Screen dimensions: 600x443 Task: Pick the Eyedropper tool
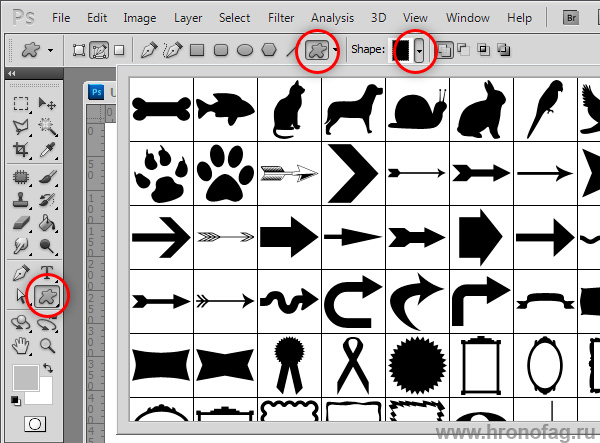[46, 149]
